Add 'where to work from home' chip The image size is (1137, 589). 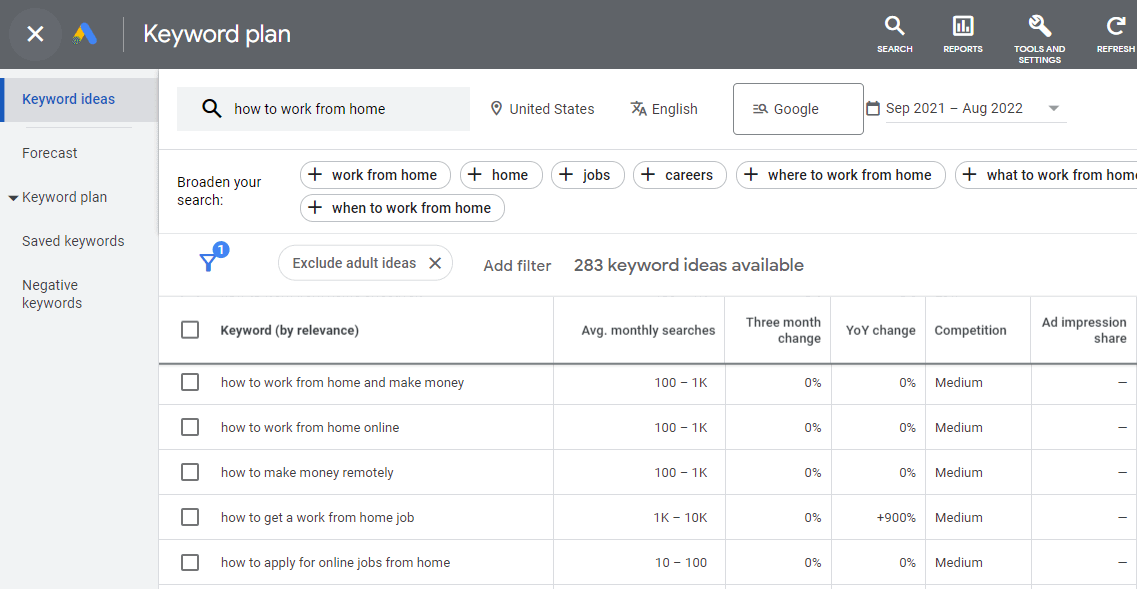click(841, 175)
